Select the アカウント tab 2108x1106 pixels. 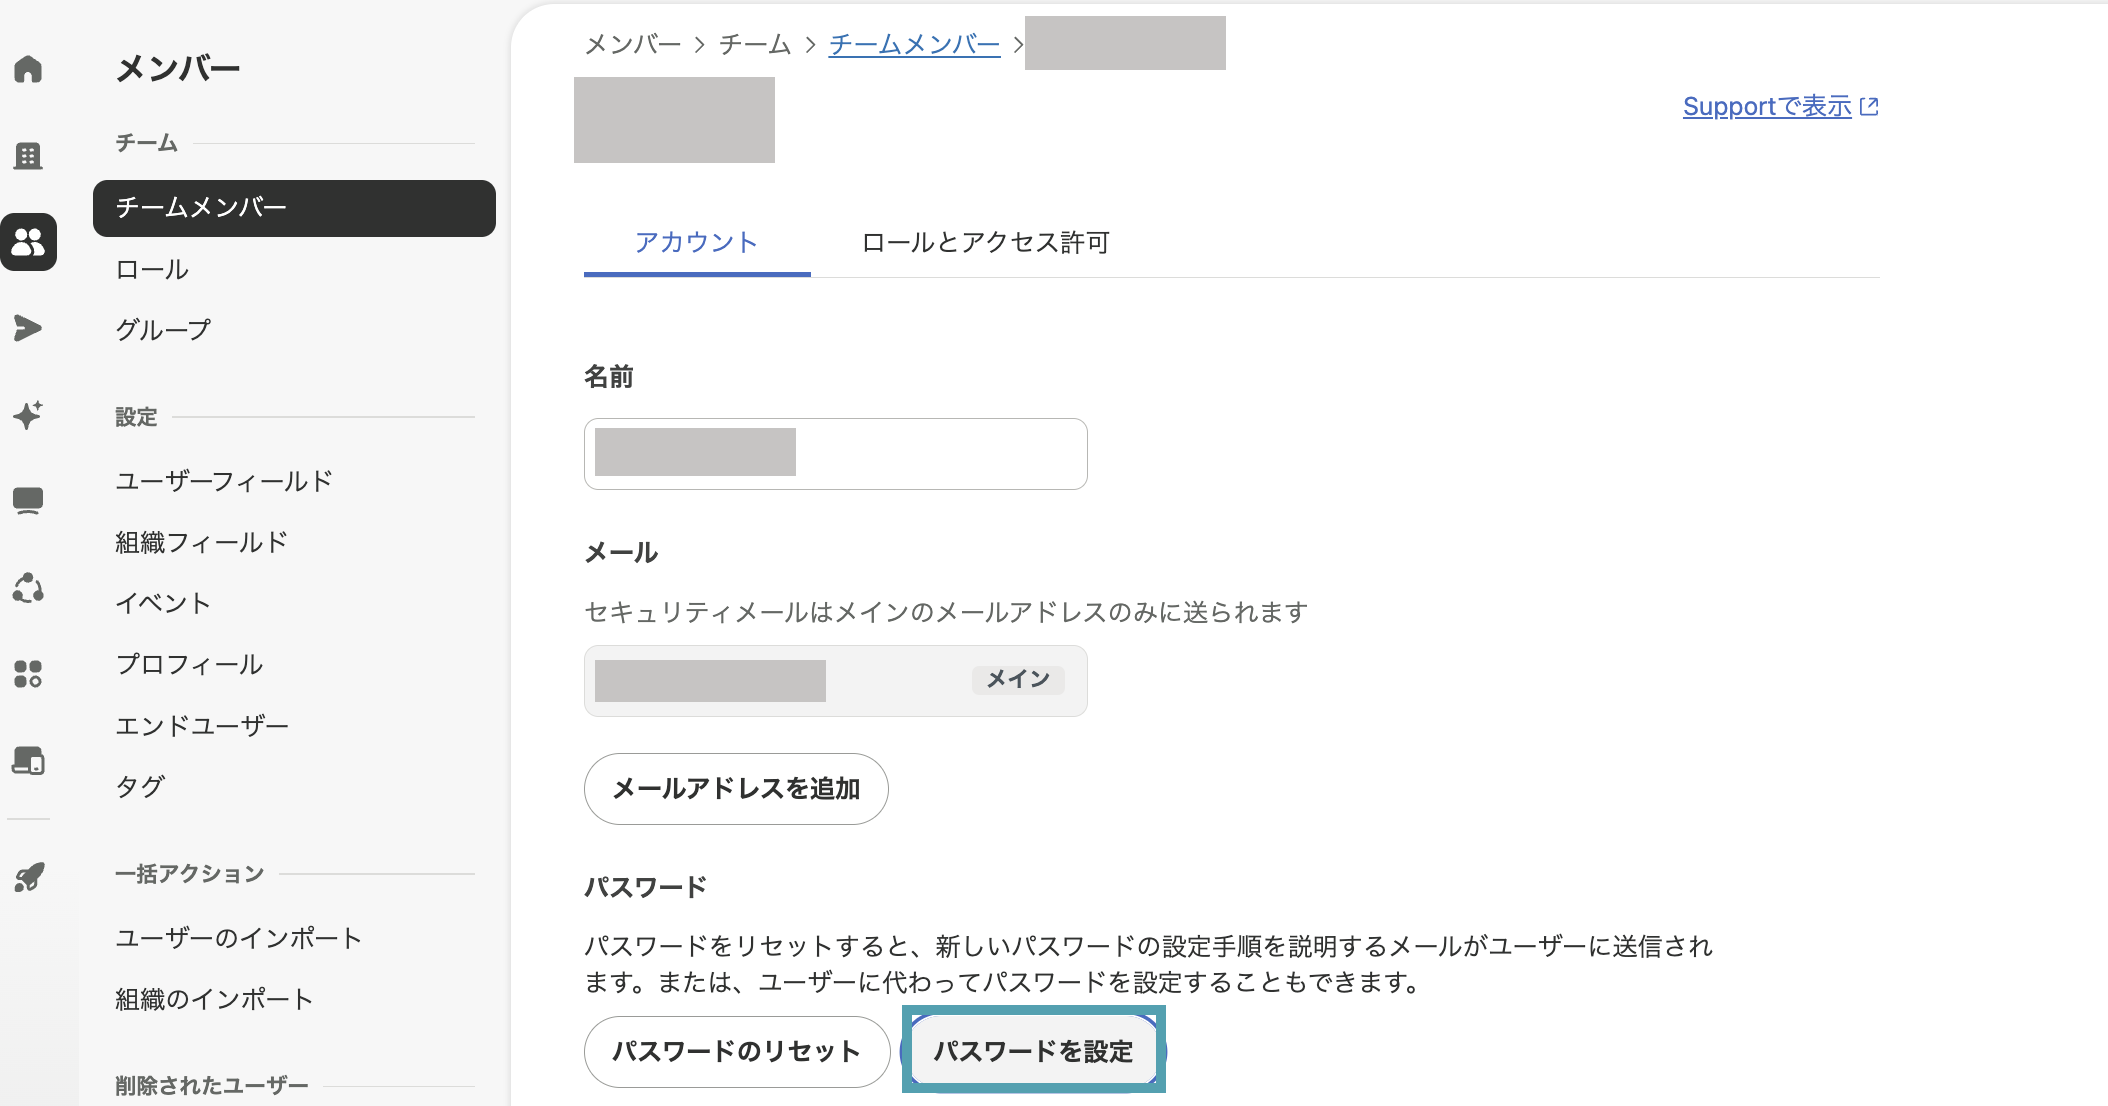tap(697, 243)
